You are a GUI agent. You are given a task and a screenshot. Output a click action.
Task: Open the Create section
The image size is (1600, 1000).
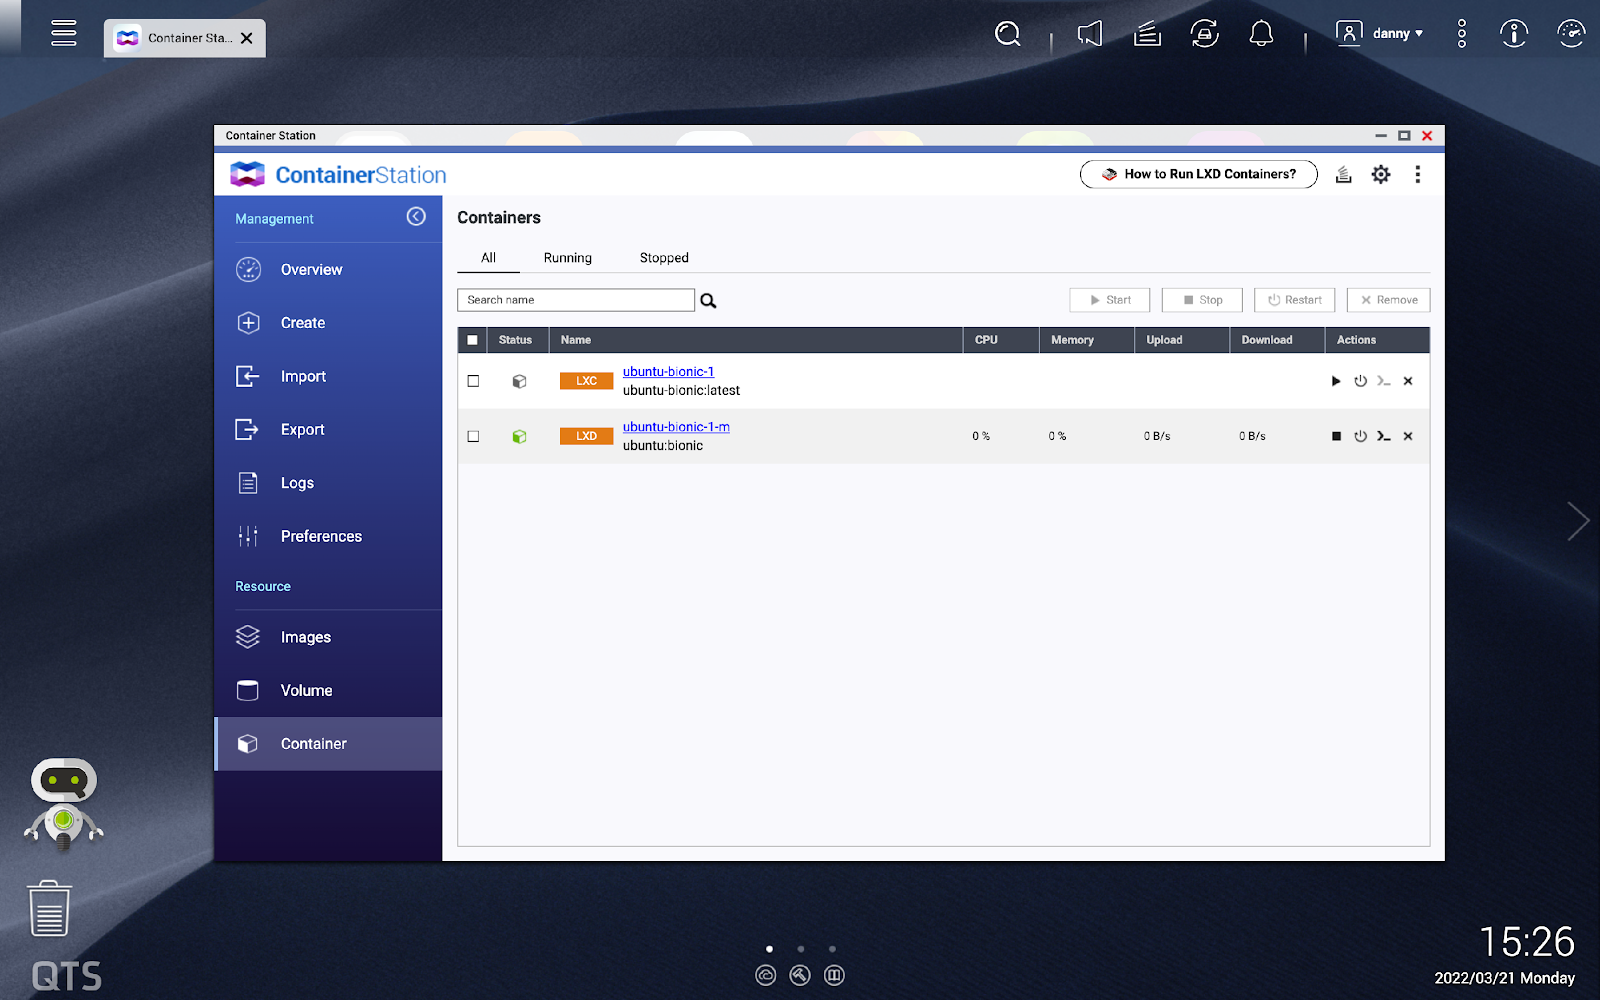click(328, 323)
